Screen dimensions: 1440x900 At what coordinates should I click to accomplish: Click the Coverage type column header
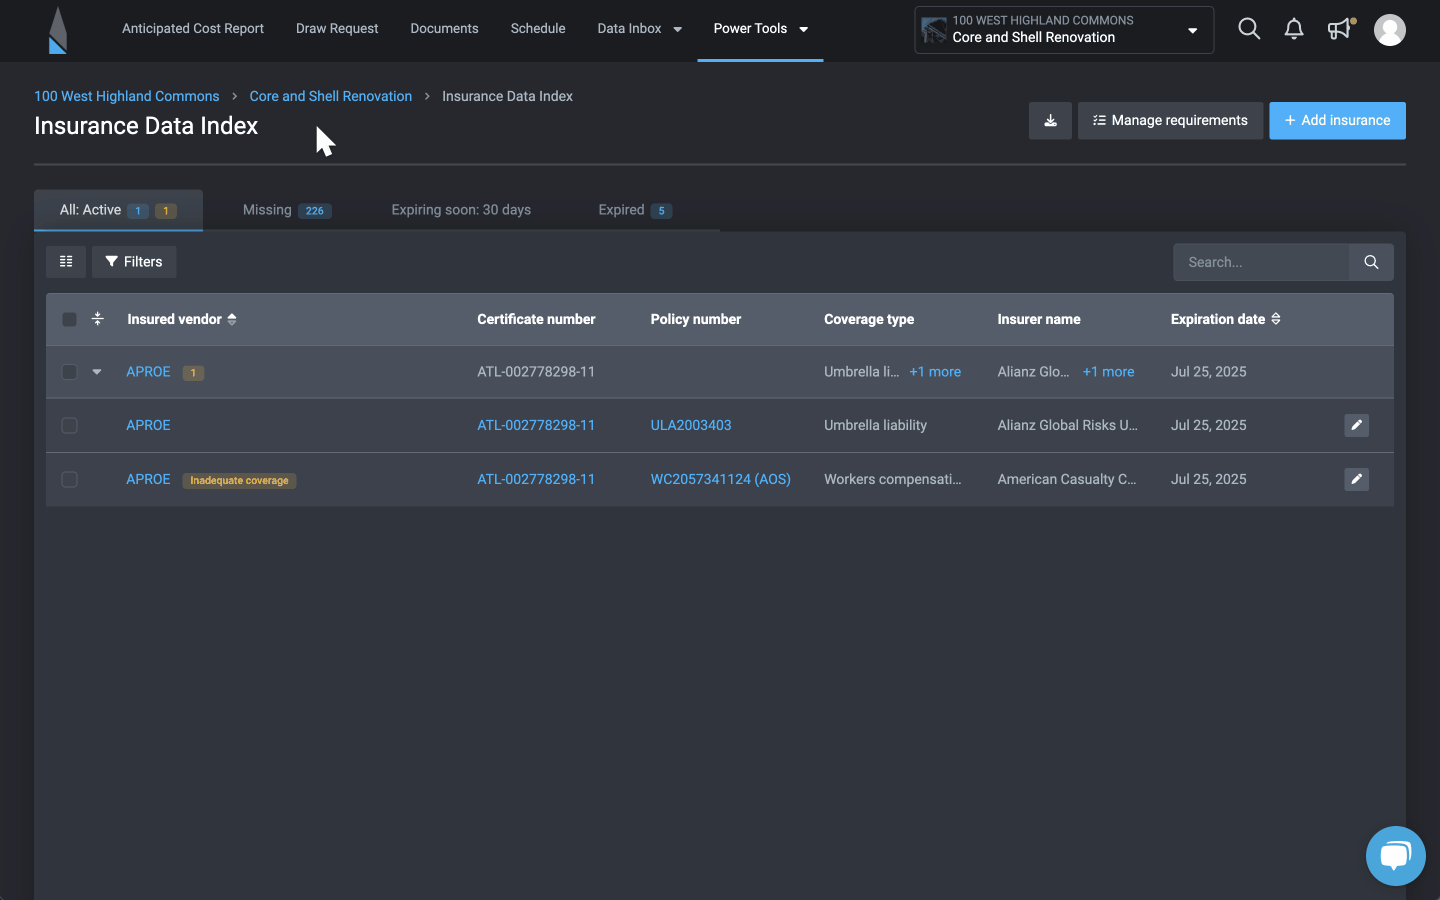(869, 319)
